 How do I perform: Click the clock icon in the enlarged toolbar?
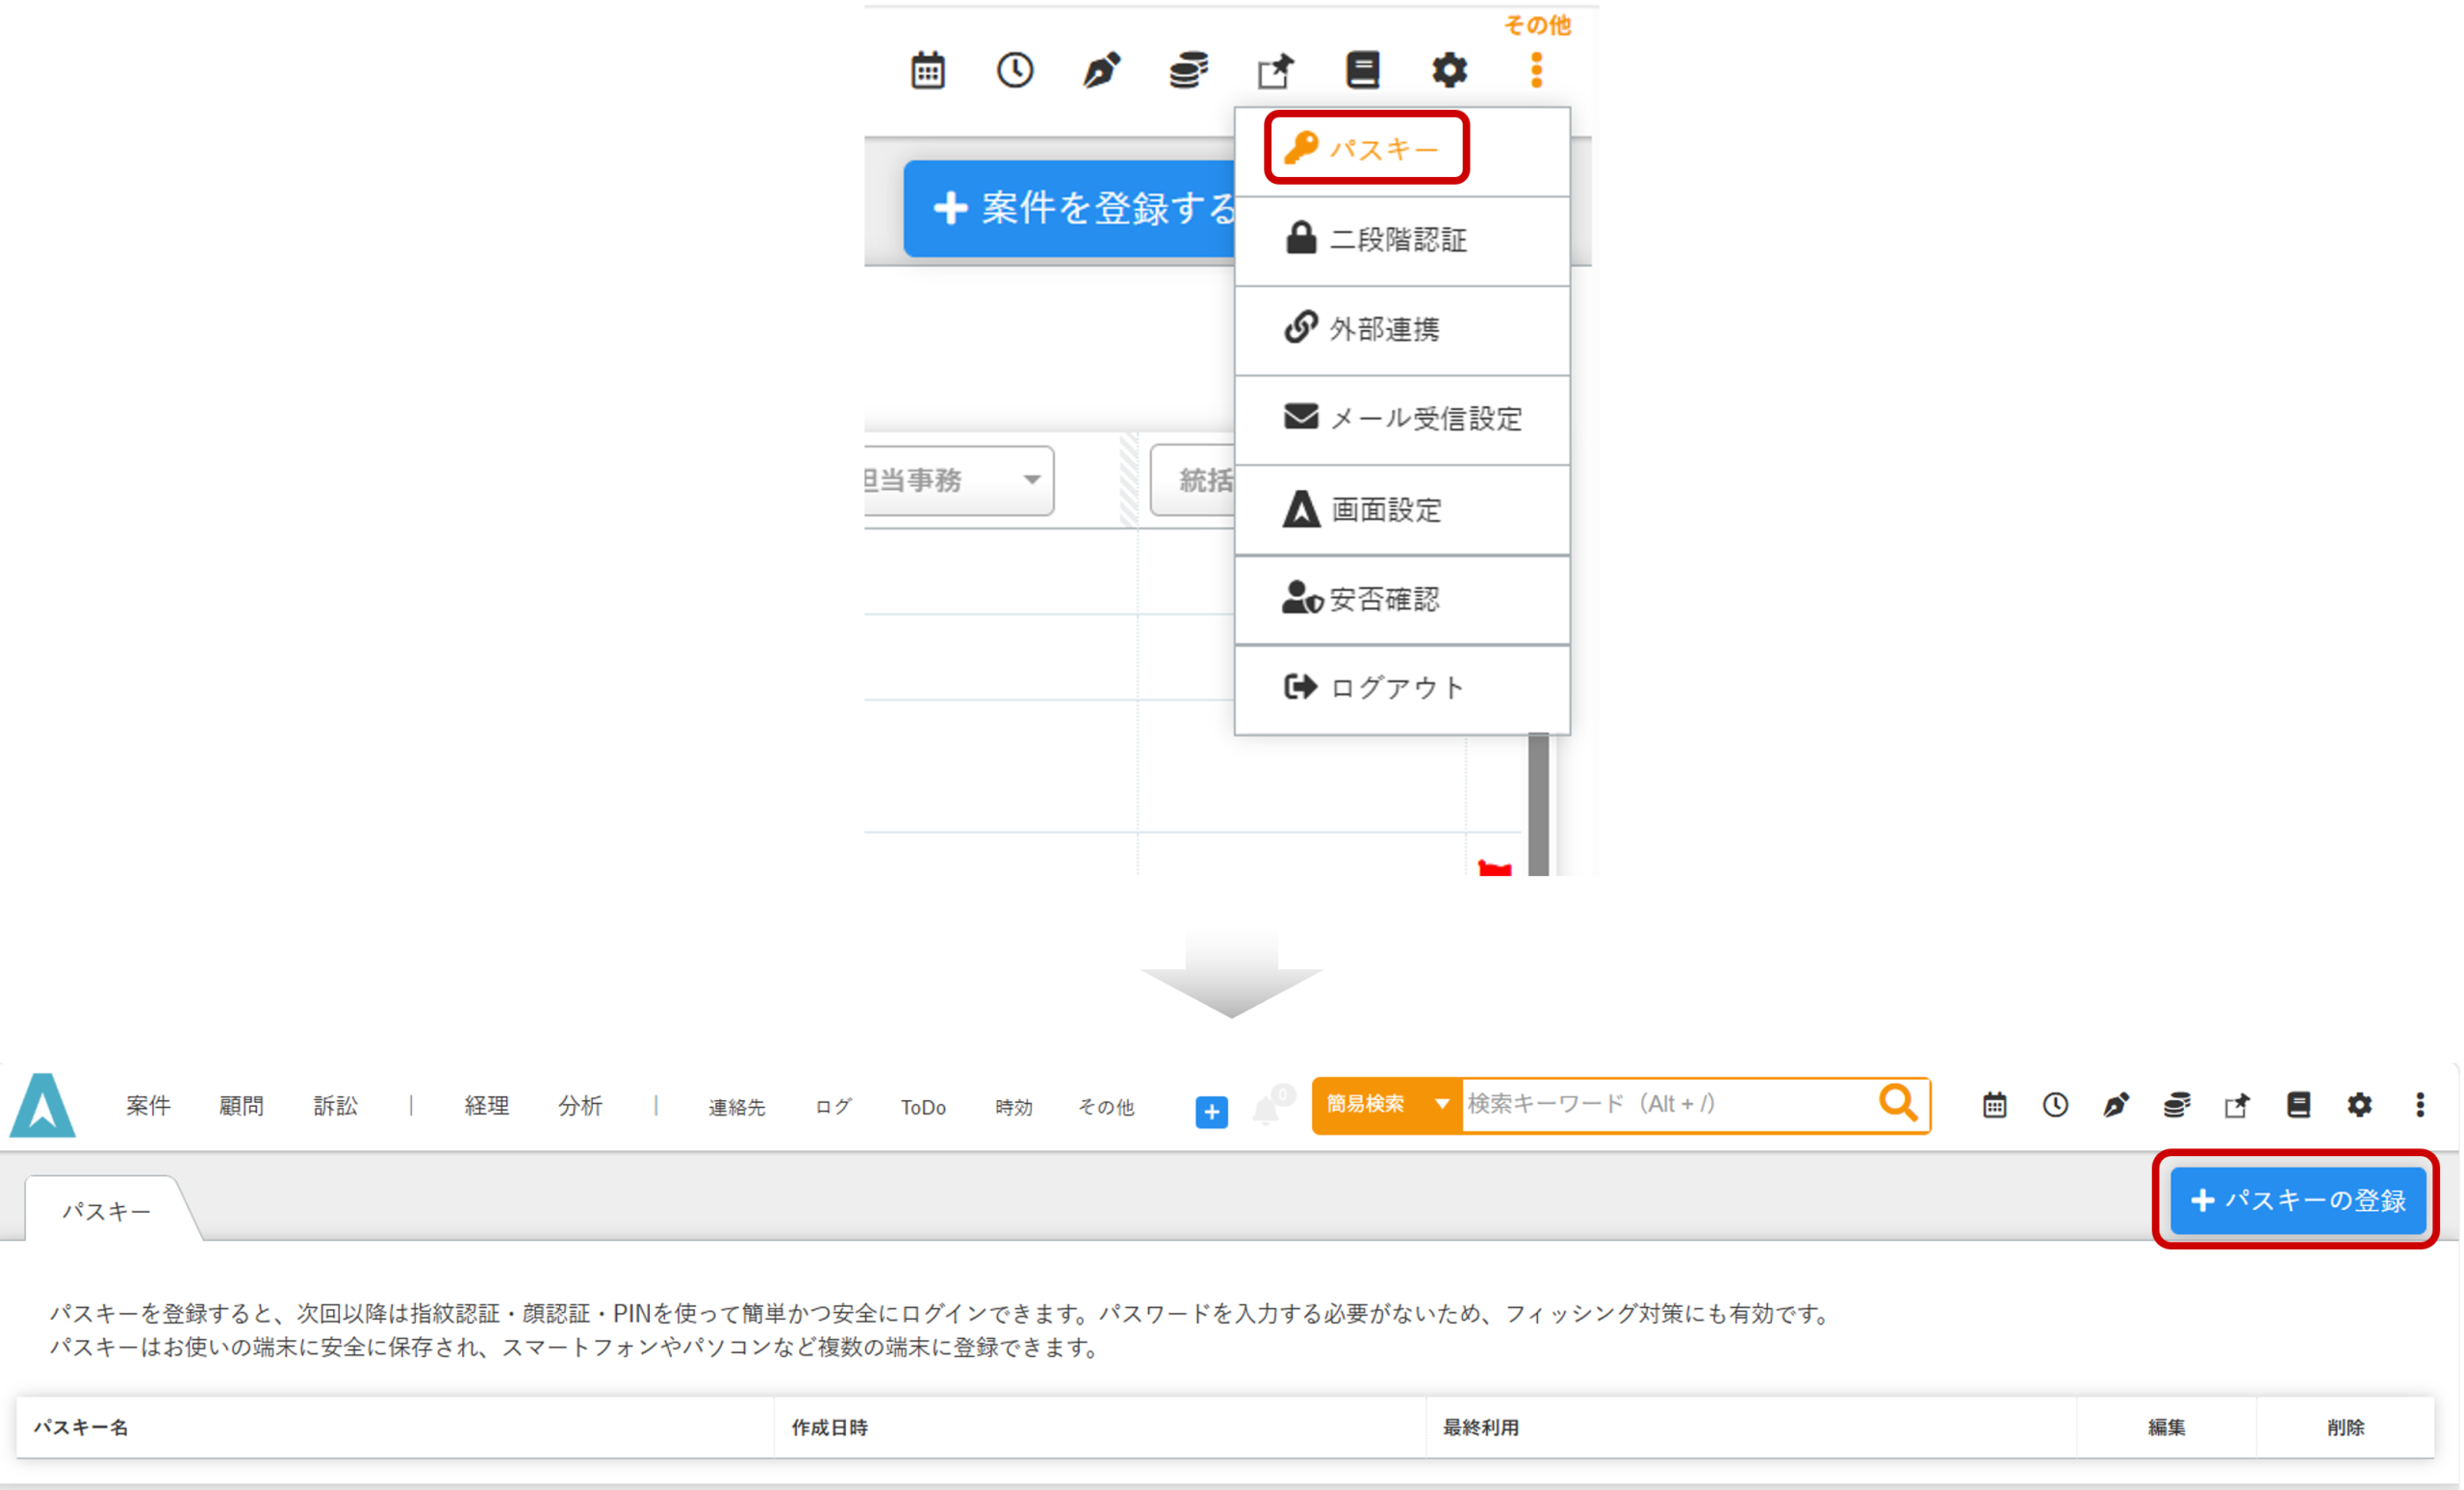[x=1014, y=70]
